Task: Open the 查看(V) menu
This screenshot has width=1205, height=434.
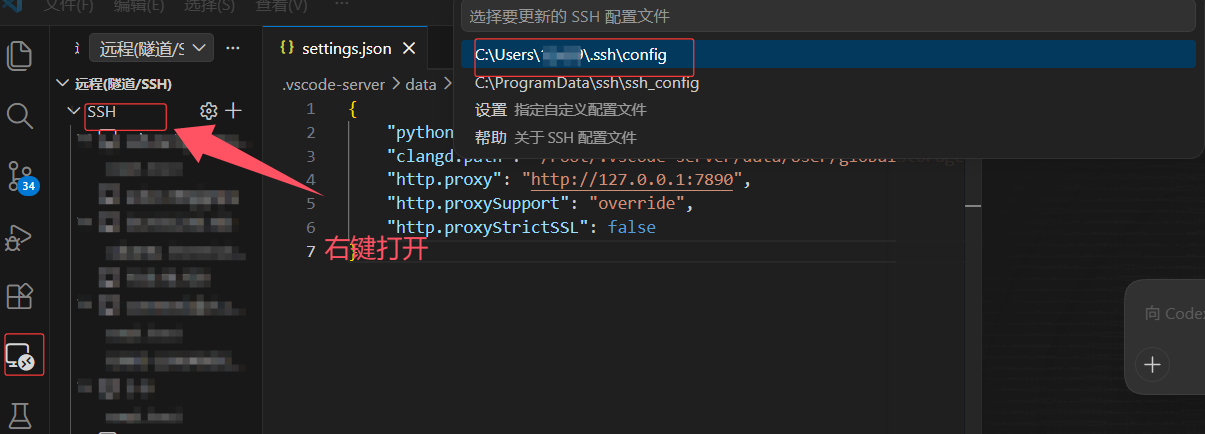Action: coord(281,6)
